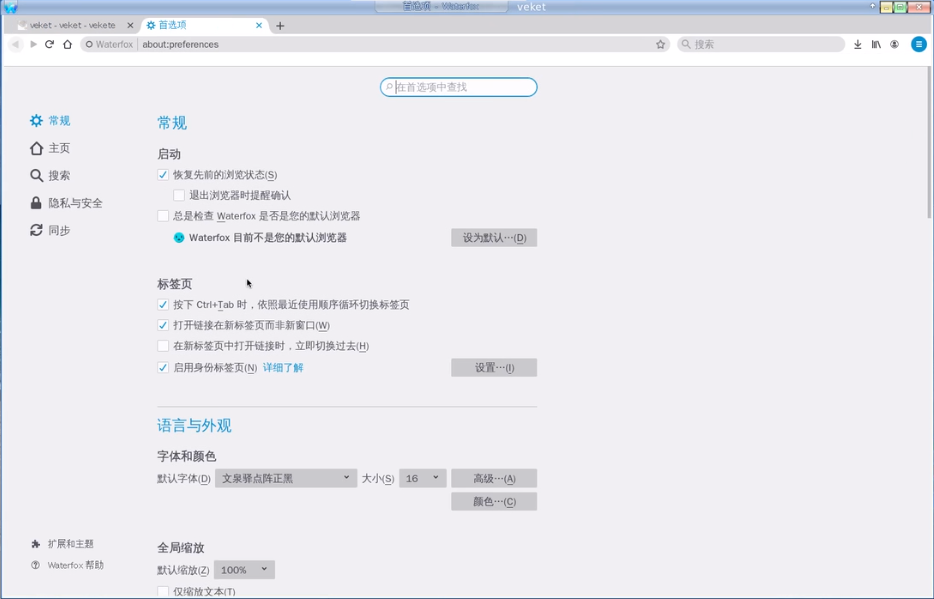This screenshot has height=599, width=934.
Task: Switch to the veket - veket tab
Action: (71, 25)
